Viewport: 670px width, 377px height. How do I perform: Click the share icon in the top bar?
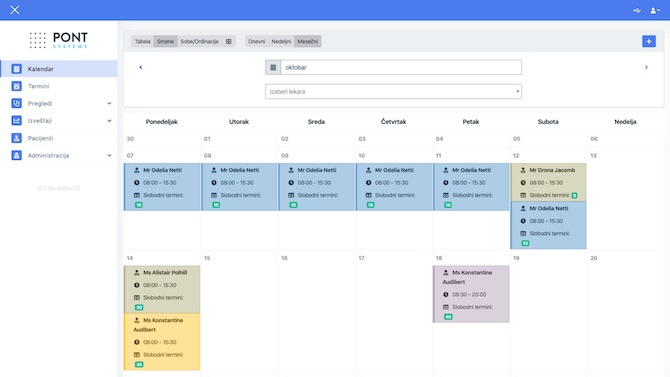[637, 11]
